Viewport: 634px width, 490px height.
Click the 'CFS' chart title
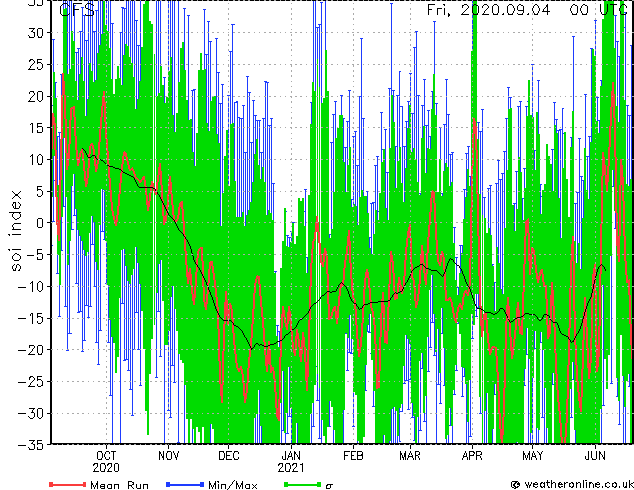point(76,9)
